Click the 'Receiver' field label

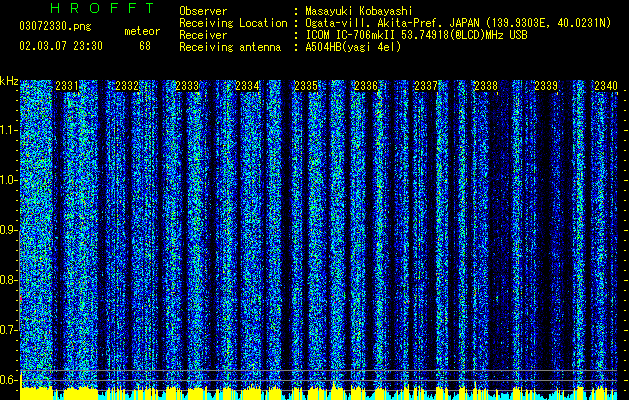pyautogui.click(x=203, y=35)
